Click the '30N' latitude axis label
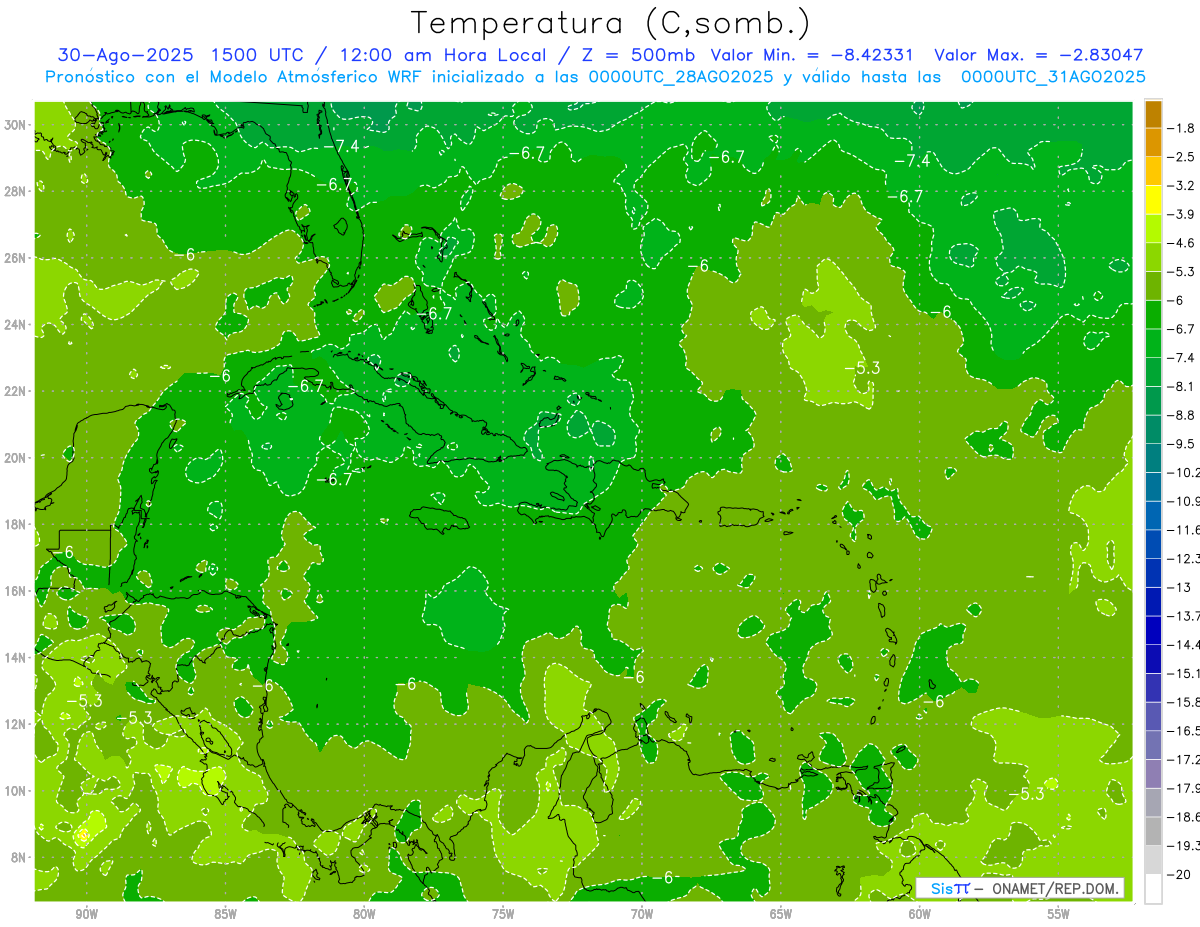The width and height of the screenshot is (1200, 927). (x=17, y=125)
